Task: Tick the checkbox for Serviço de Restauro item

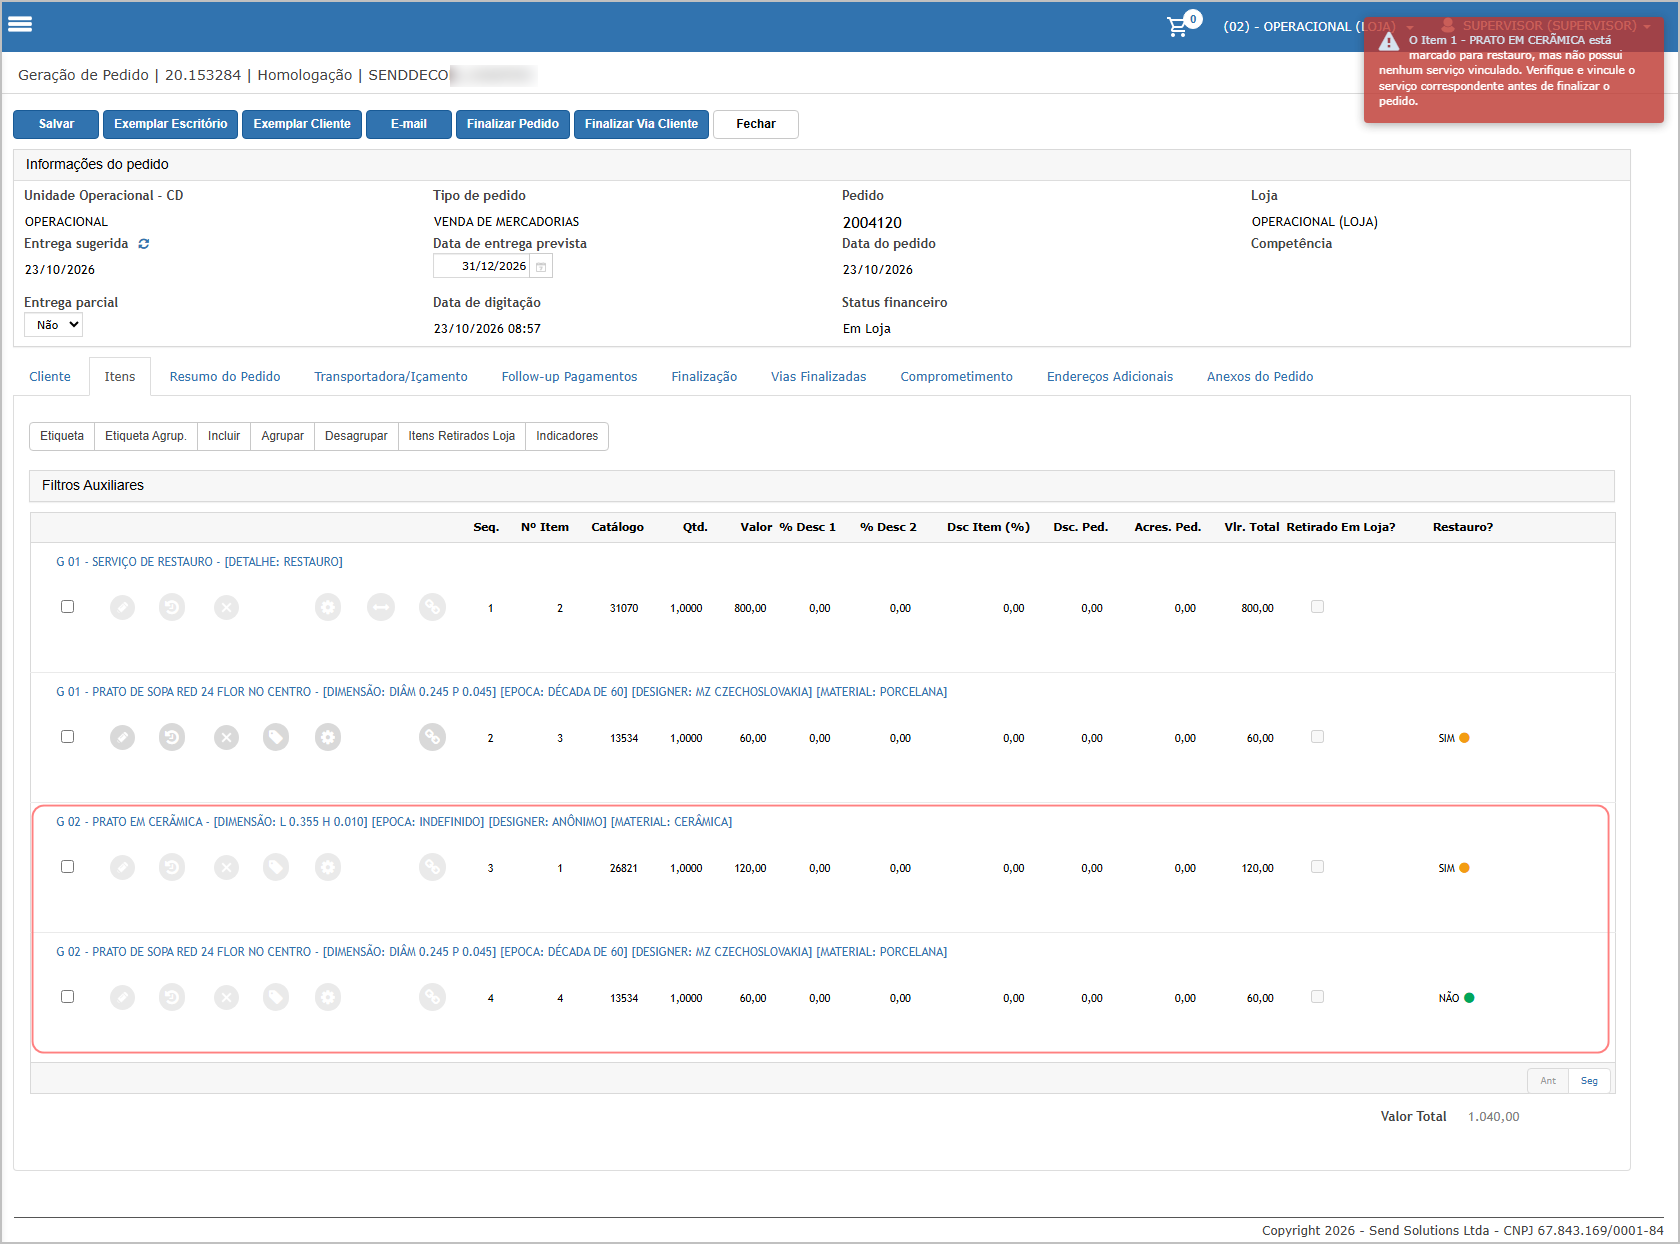Action: click(x=67, y=606)
